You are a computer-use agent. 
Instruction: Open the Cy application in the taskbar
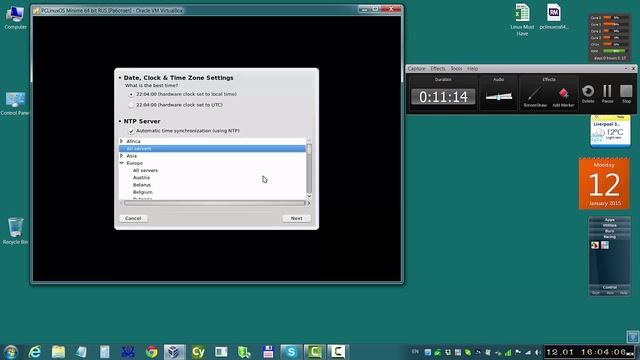198,351
